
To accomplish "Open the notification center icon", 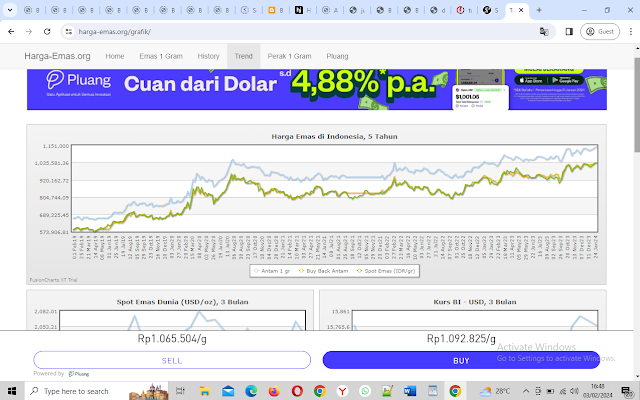I will click(x=627, y=391).
